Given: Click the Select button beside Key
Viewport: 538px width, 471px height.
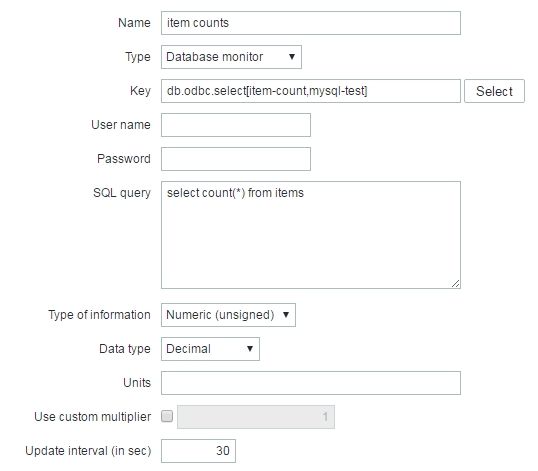Looking at the screenshot, I should [494, 91].
